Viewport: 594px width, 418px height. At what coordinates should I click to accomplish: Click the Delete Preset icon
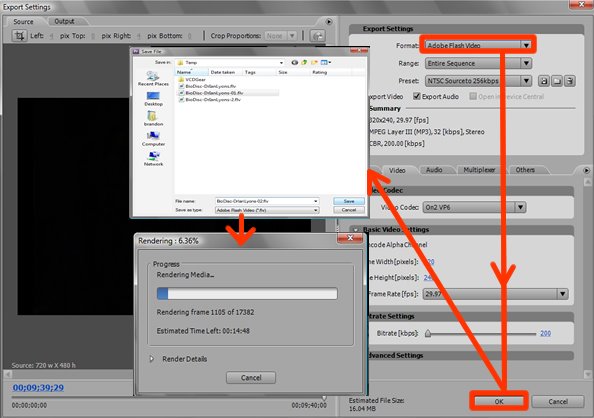click(x=569, y=81)
